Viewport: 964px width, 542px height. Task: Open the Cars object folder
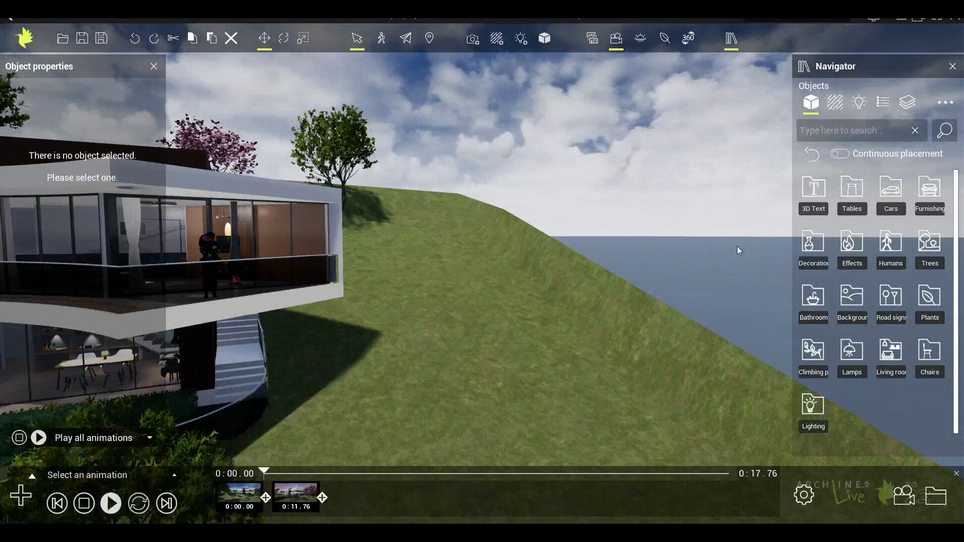click(x=890, y=194)
